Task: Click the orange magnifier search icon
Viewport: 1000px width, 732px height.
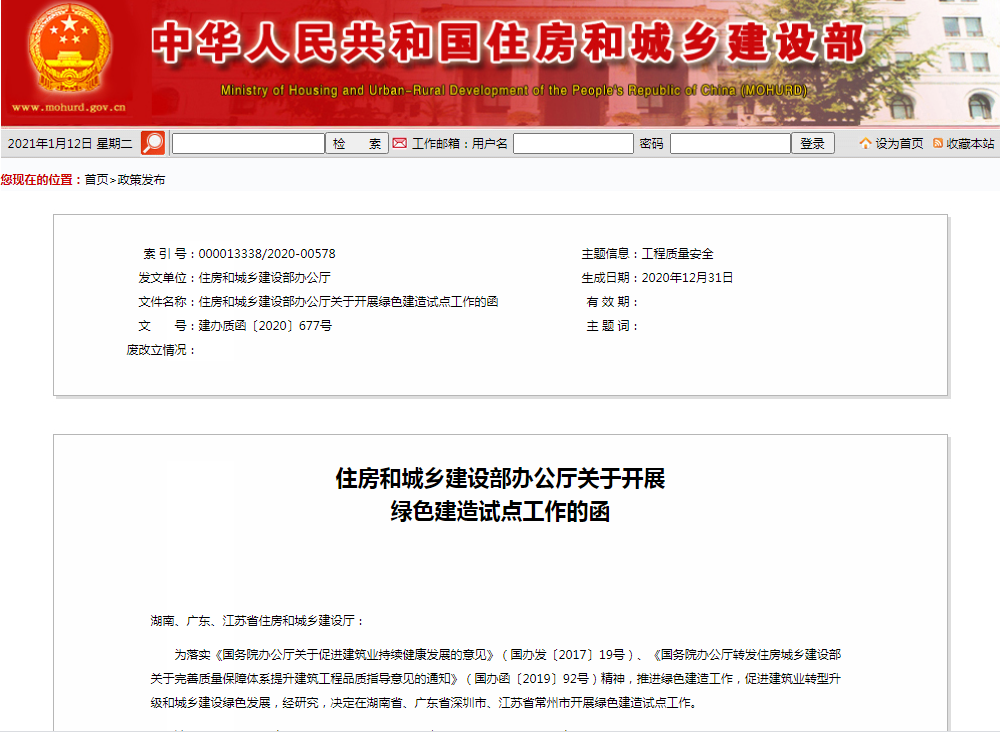Action: [x=153, y=143]
